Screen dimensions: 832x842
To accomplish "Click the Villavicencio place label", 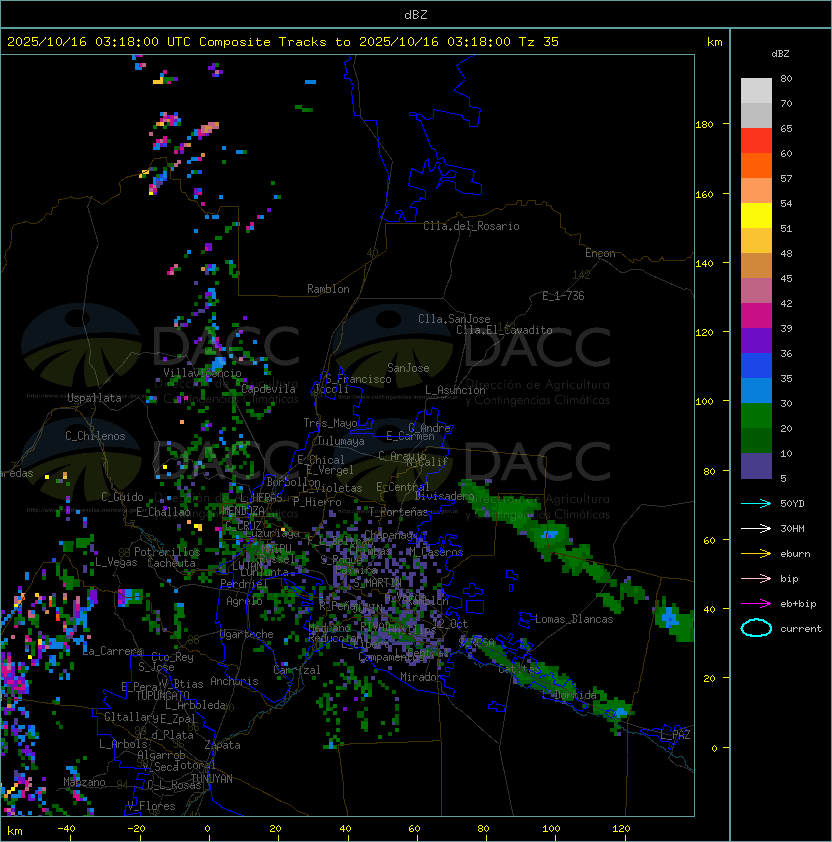I will click(x=202, y=373).
